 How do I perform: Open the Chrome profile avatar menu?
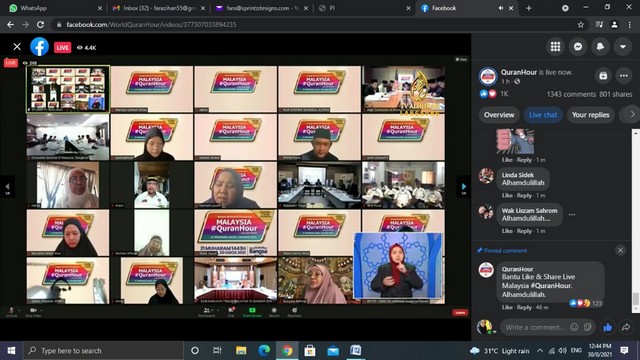coord(614,25)
